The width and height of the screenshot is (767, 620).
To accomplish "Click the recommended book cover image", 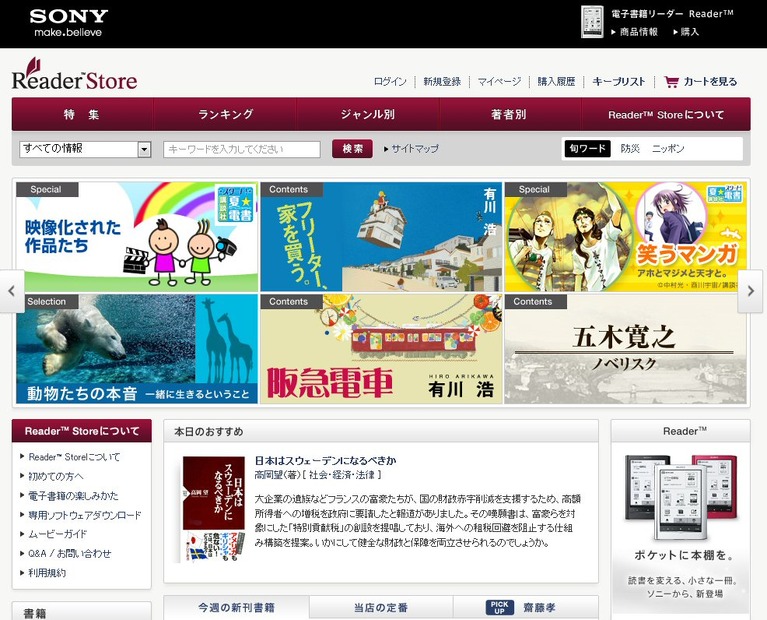I will [213, 509].
